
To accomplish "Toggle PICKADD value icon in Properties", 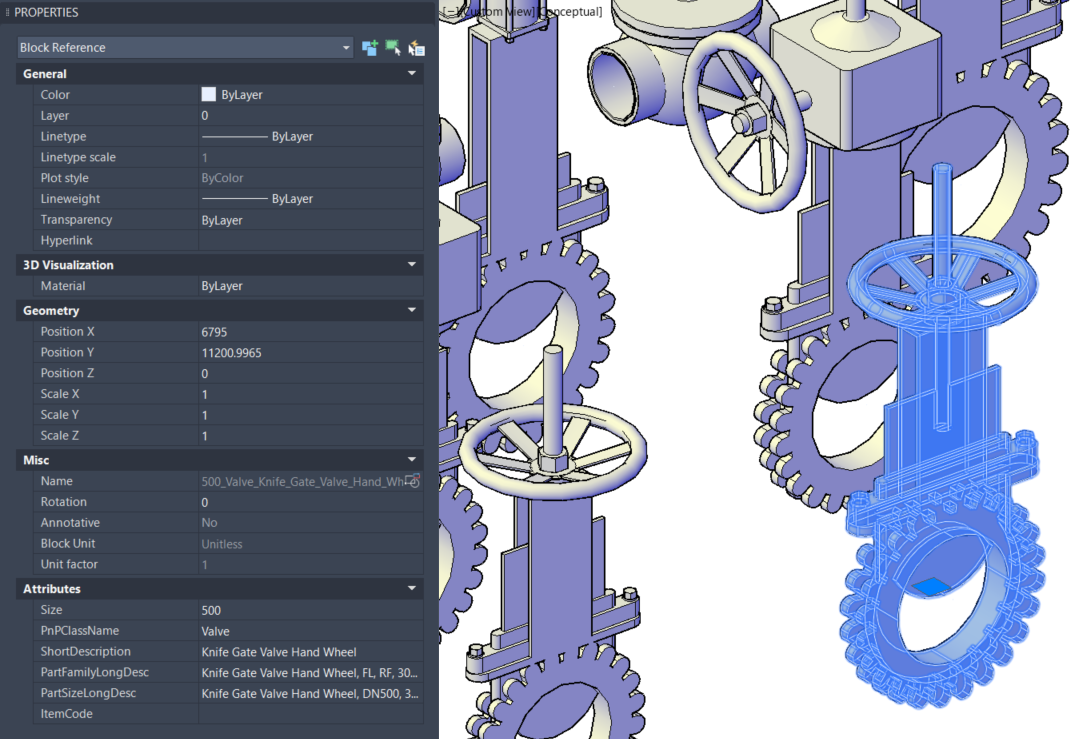I will pyautogui.click(x=370, y=48).
